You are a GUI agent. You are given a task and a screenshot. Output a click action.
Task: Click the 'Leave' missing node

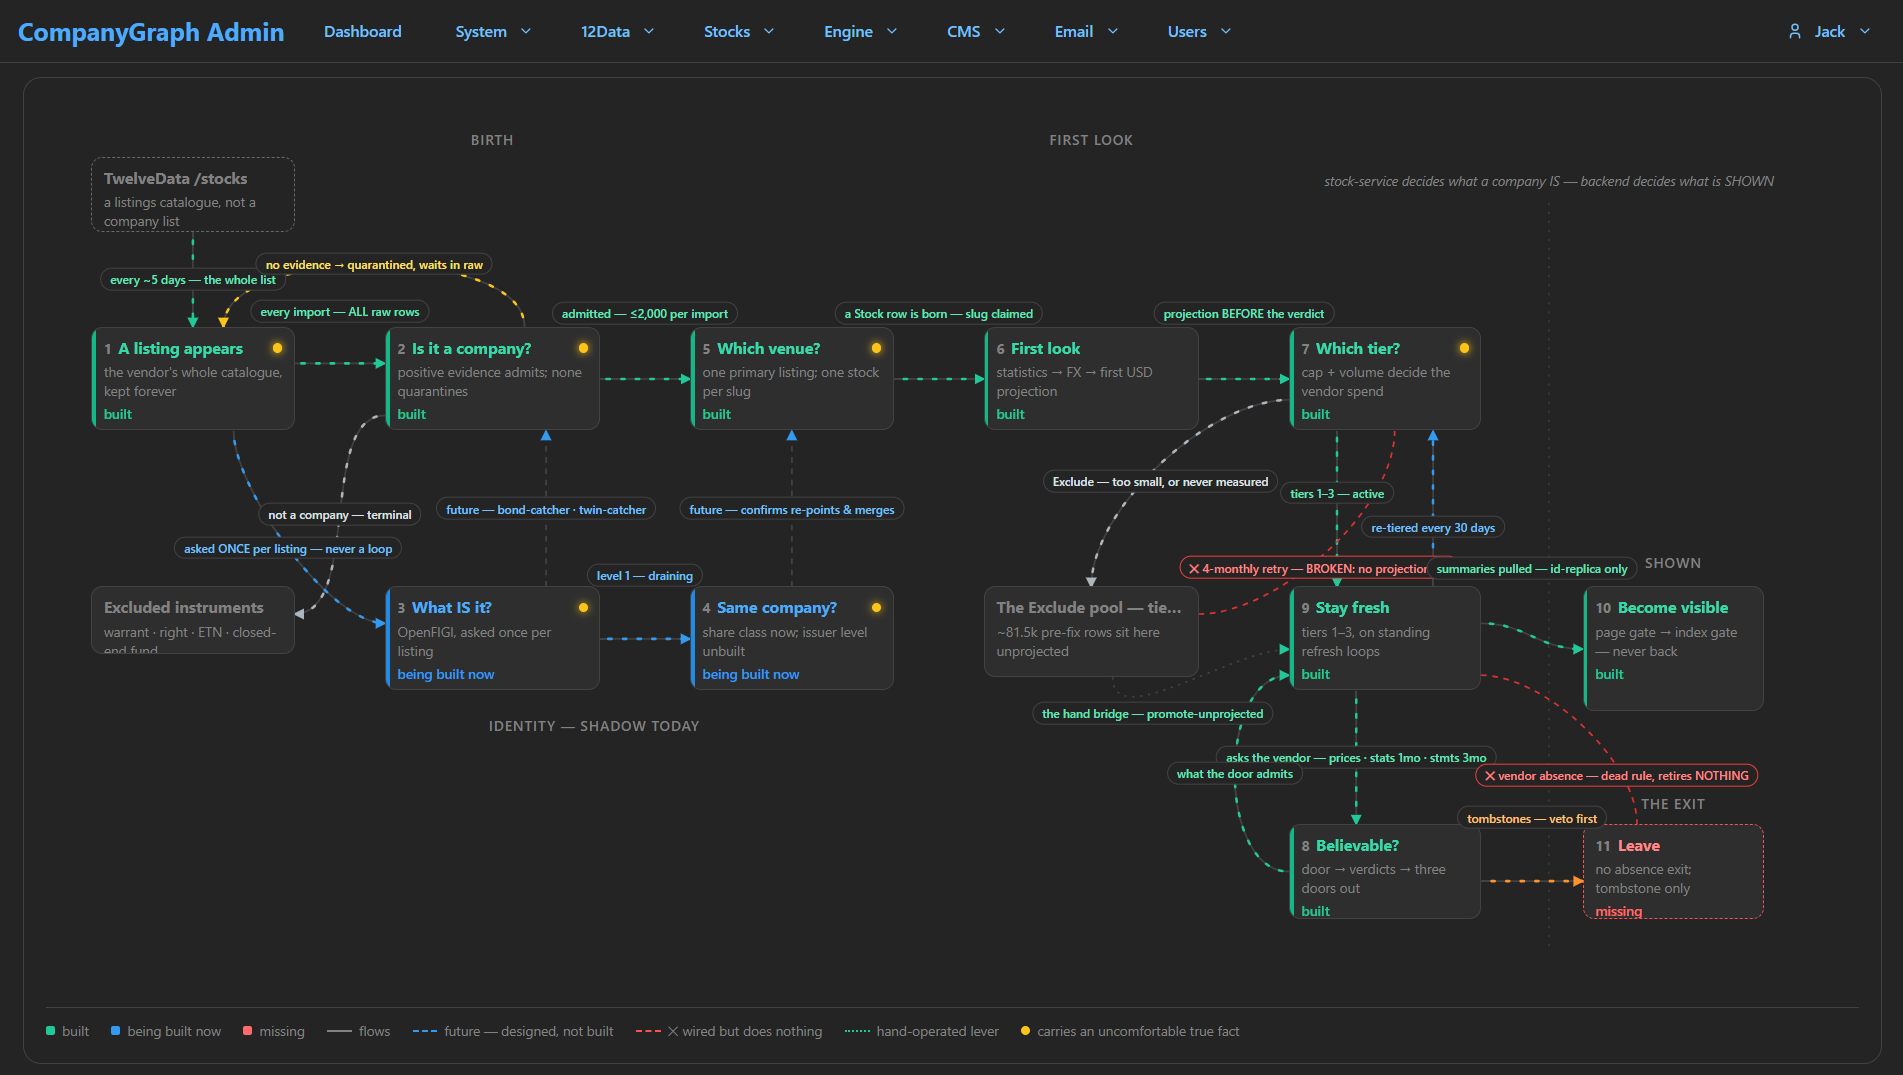1673,872
